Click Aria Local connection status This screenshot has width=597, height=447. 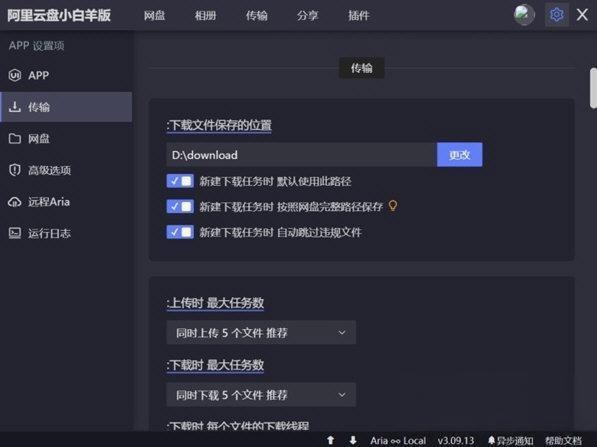tap(398, 441)
